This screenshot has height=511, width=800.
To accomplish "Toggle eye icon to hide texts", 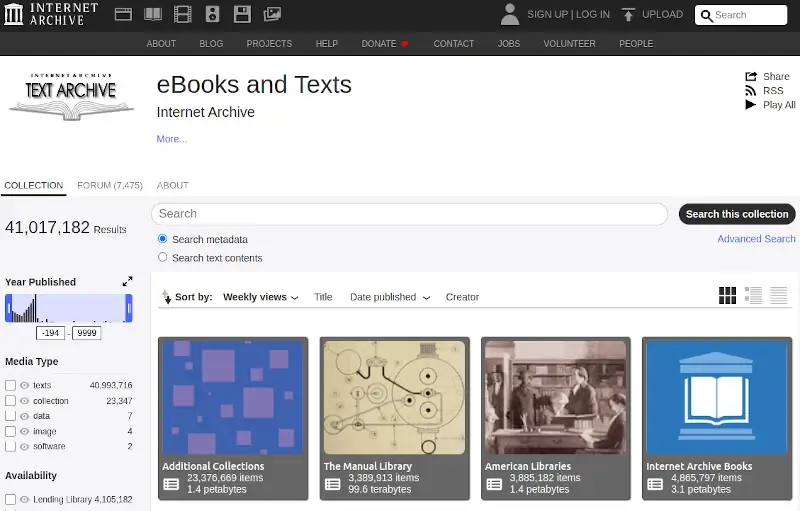I will (24, 386).
